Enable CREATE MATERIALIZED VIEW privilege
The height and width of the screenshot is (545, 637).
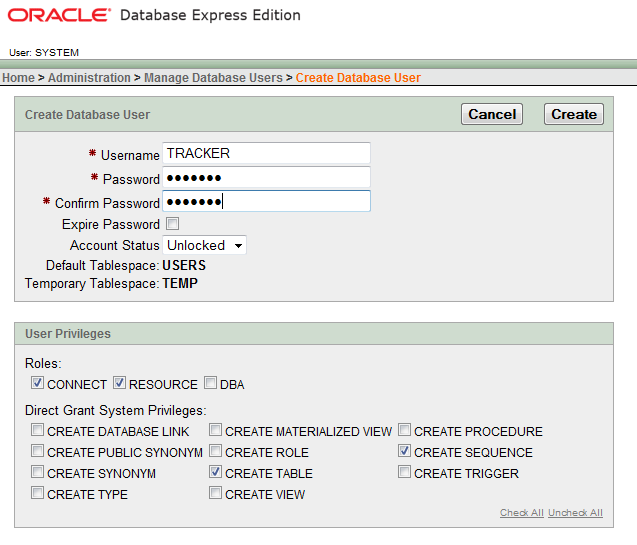[216, 431]
